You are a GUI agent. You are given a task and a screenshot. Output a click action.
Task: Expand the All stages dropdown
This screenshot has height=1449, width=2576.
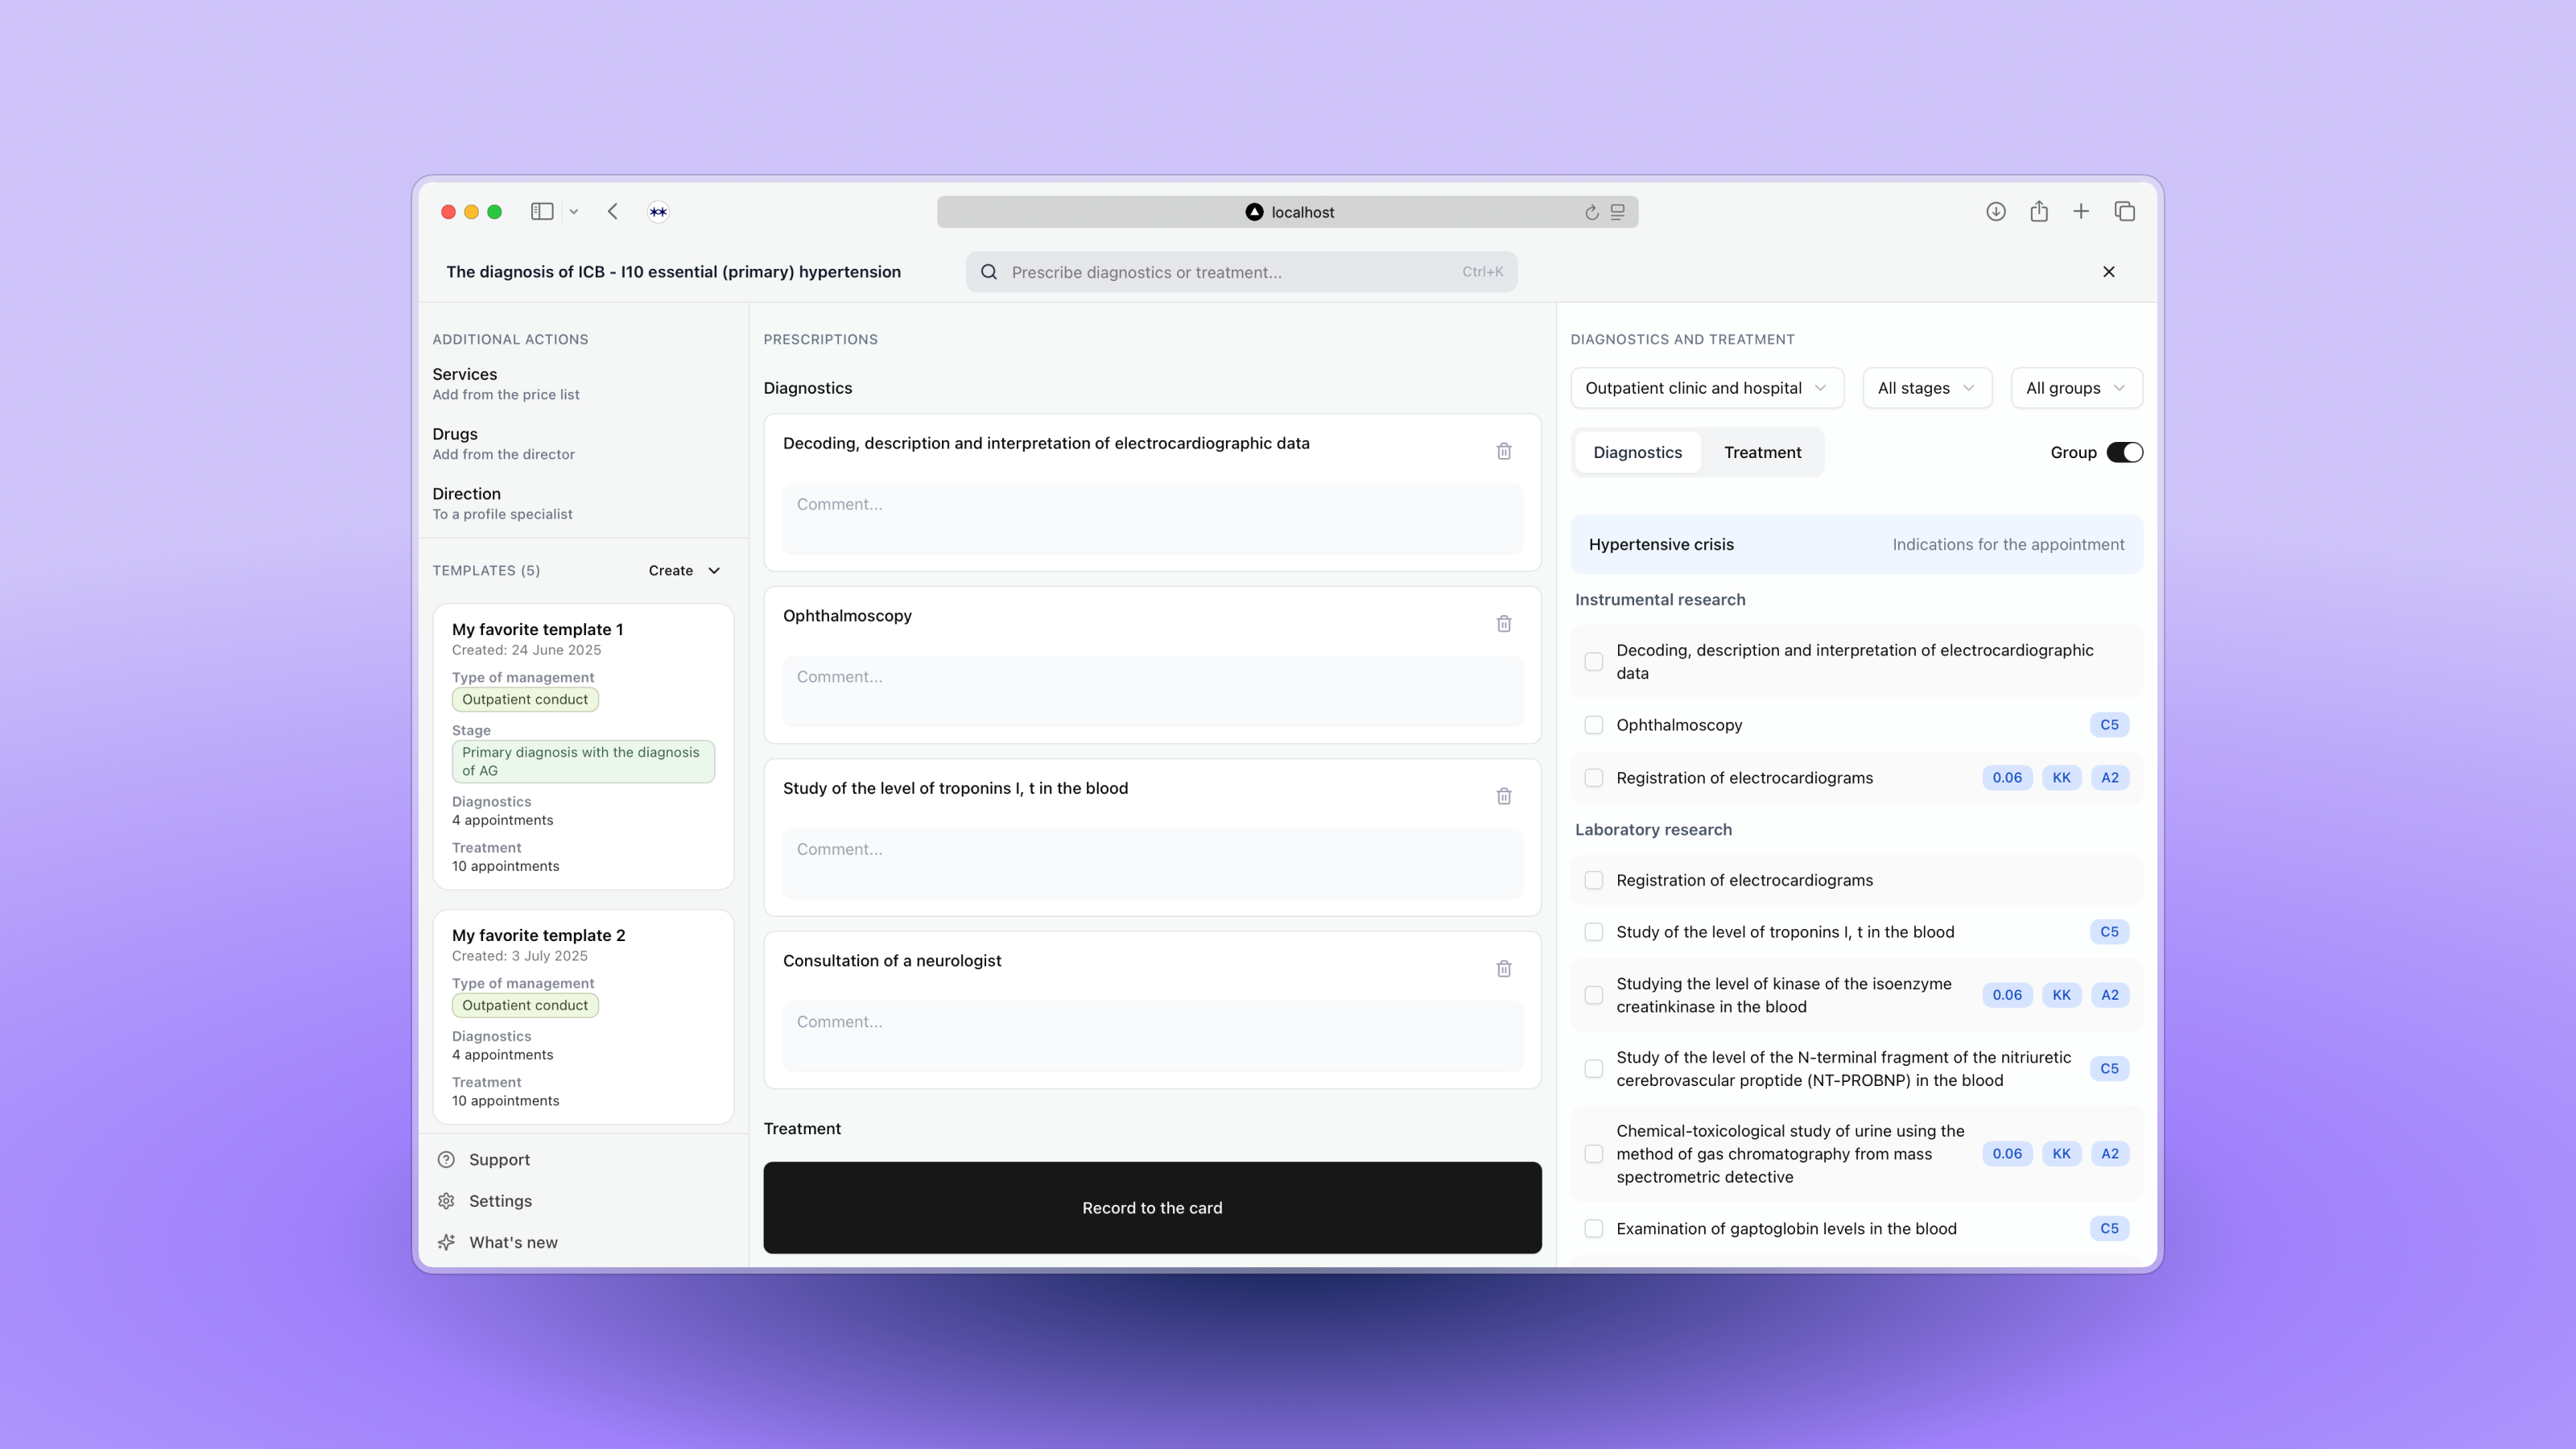1926,388
